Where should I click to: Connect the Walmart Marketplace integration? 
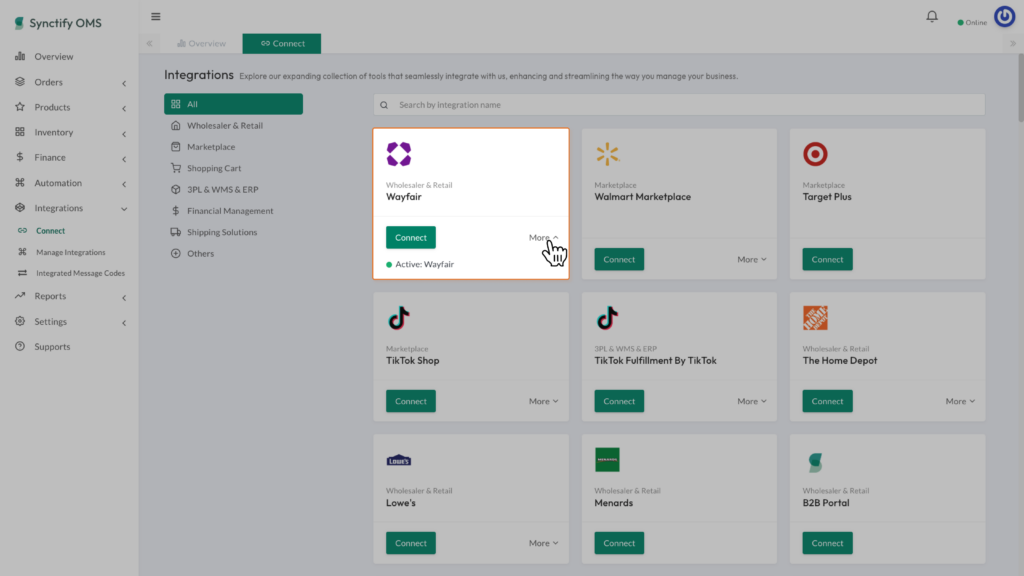click(619, 259)
